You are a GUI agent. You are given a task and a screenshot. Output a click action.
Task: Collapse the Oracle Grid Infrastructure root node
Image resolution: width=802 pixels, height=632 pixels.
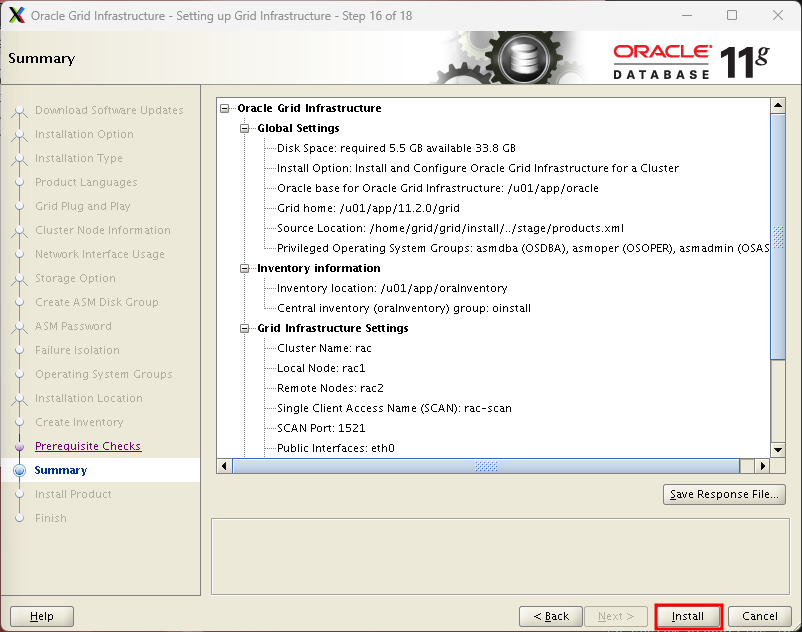[225, 108]
